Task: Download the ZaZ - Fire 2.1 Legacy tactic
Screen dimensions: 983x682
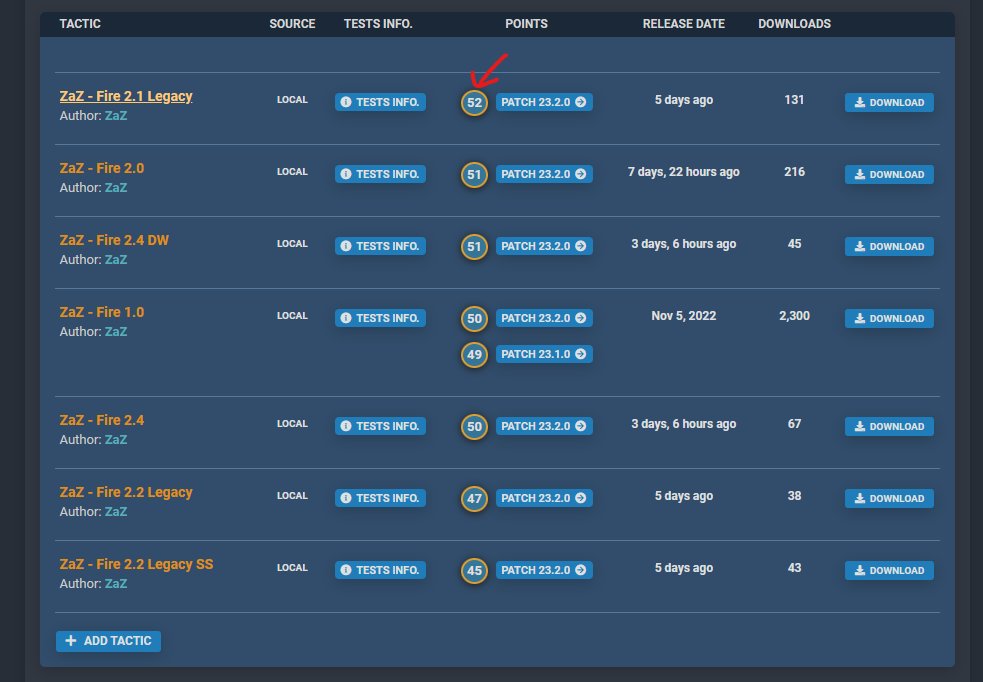Action: coord(889,103)
